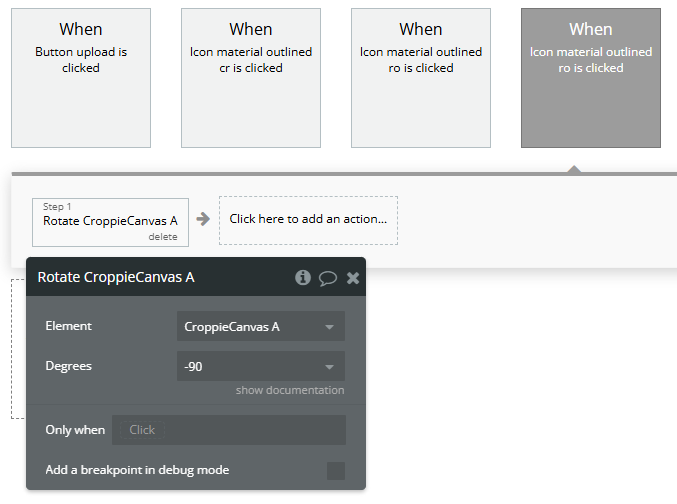Open the show documentation link
Viewport: 677px width, 504px height.
tap(290, 390)
